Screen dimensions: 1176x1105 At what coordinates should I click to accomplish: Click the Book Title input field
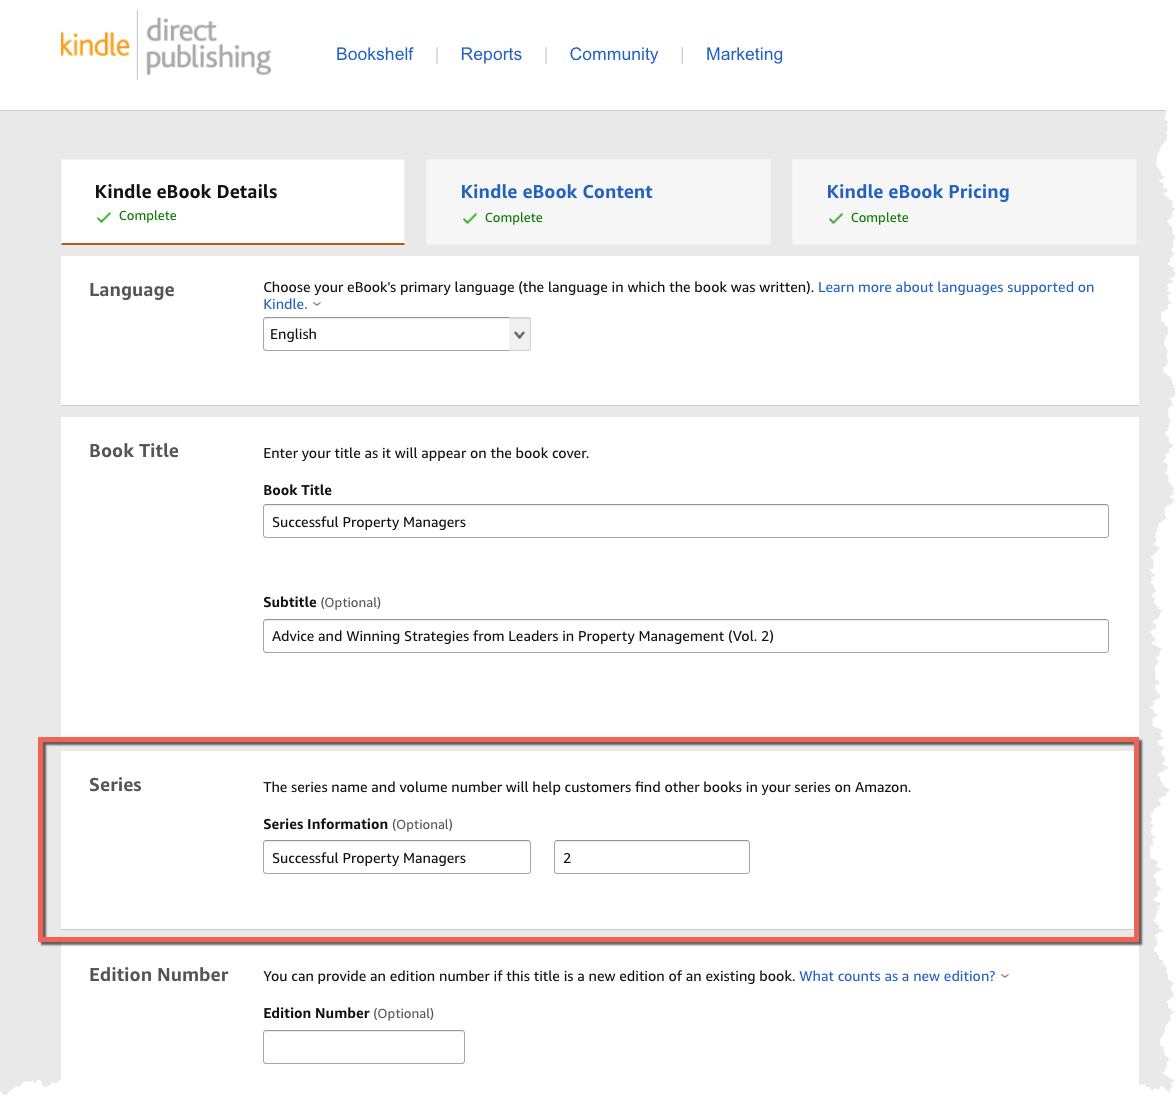click(686, 521)
